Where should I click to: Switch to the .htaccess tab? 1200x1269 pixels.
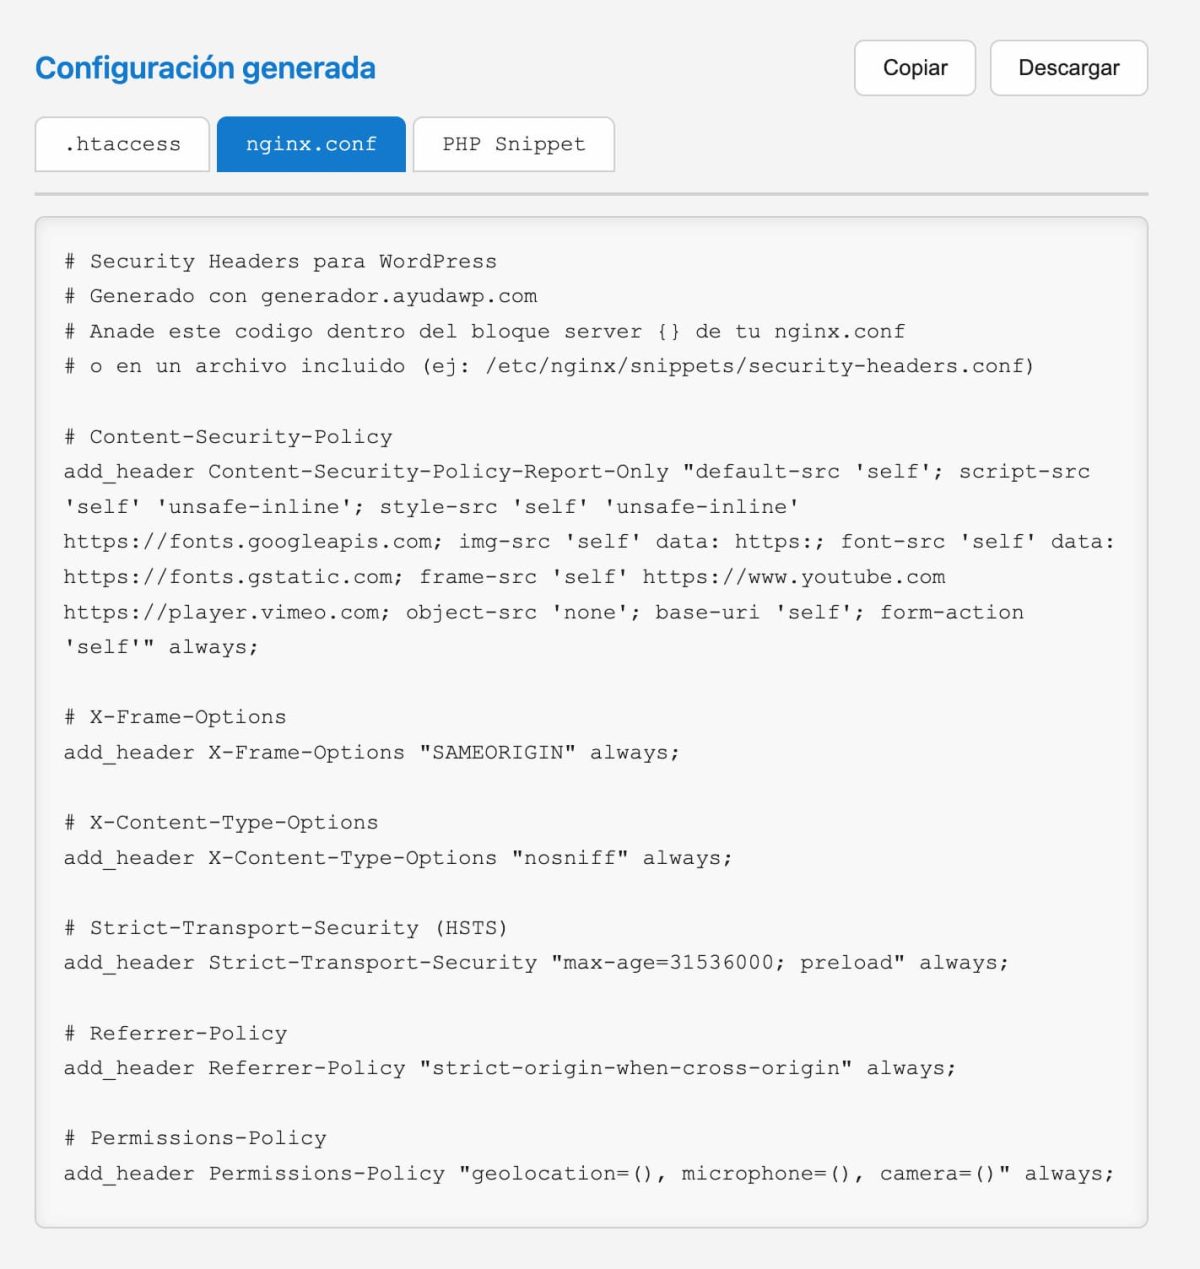(122, 144)
